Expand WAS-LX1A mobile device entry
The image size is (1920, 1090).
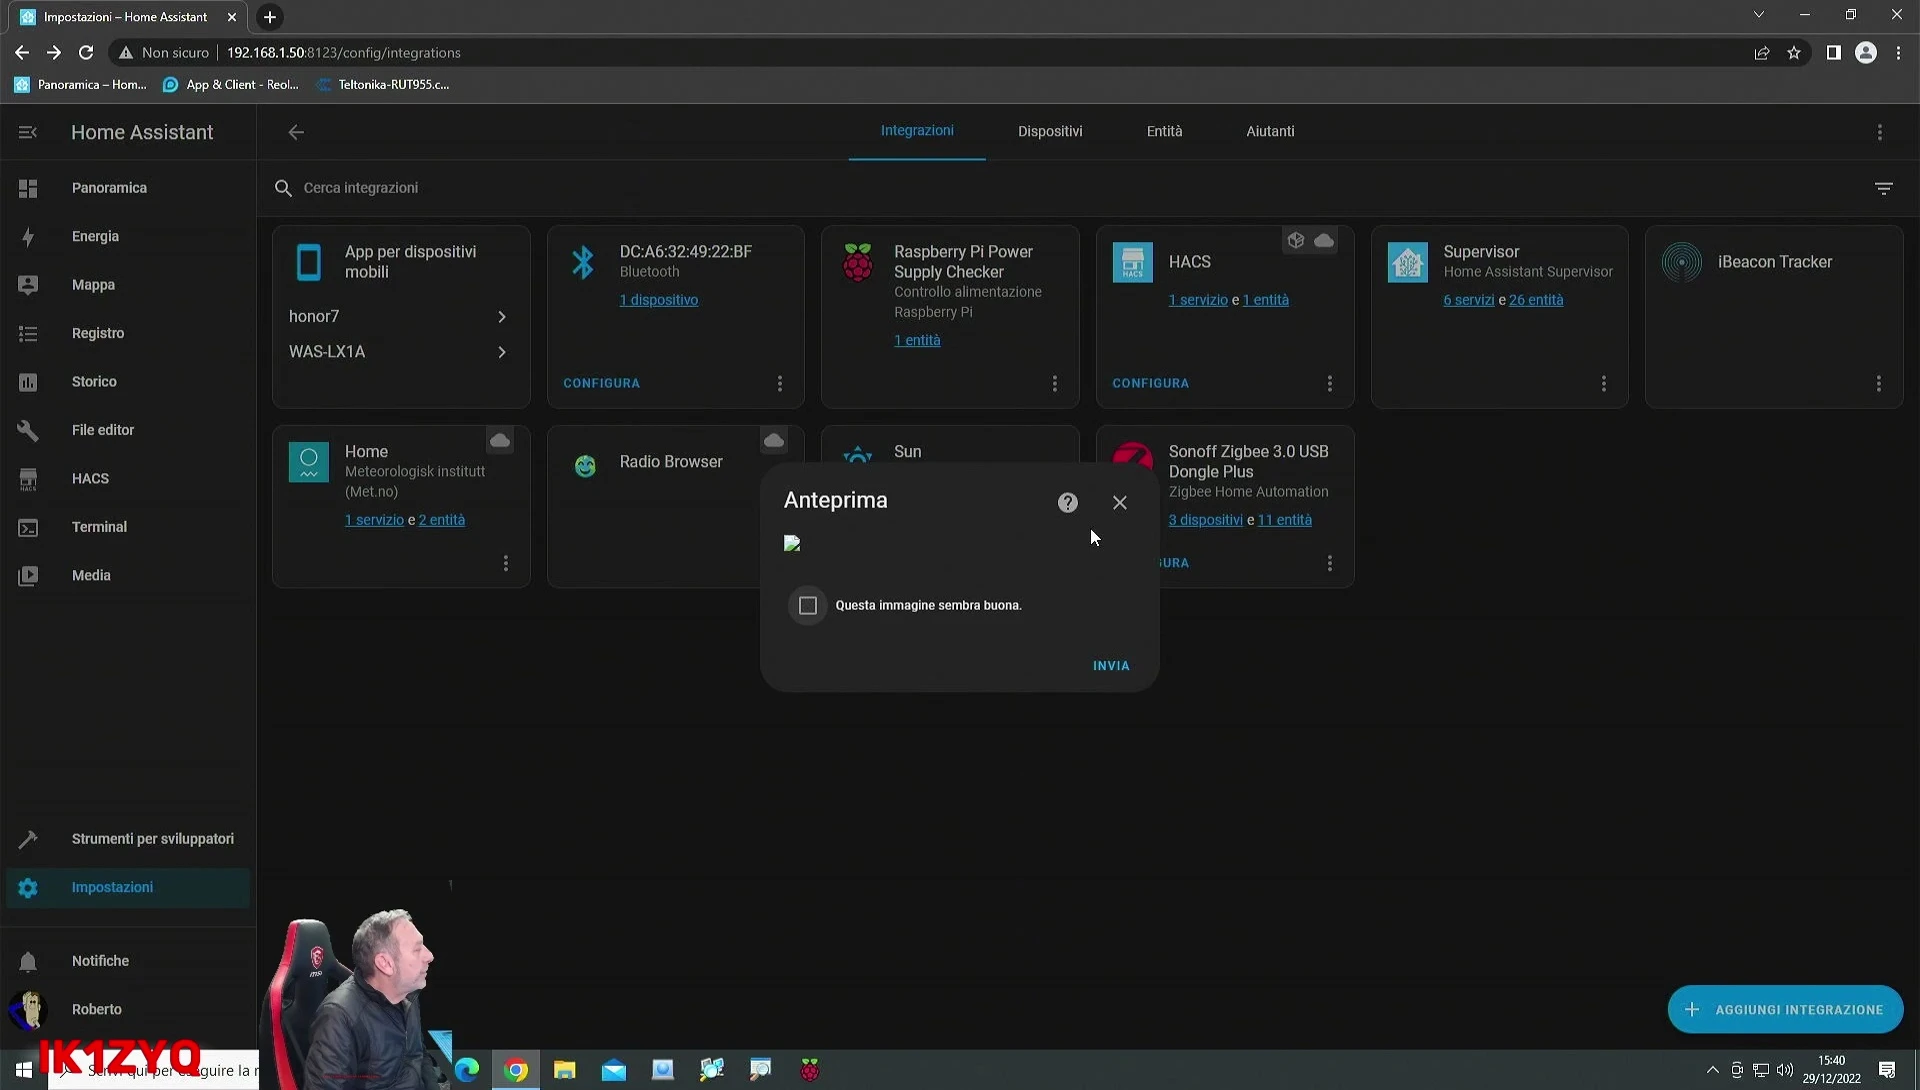coord(400,352)
